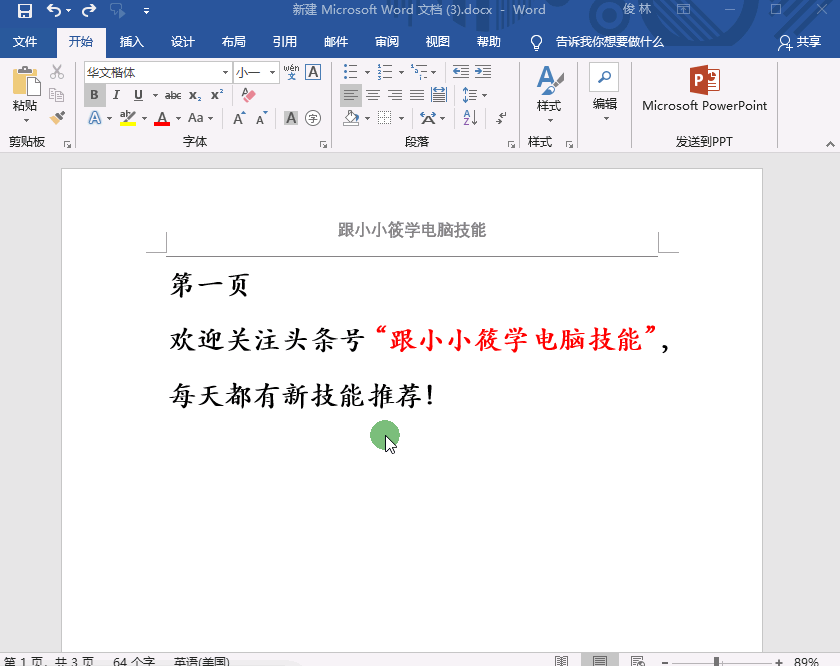Center align the paragraph
This screenshot has height=666, width=840.
coord(373,95)
